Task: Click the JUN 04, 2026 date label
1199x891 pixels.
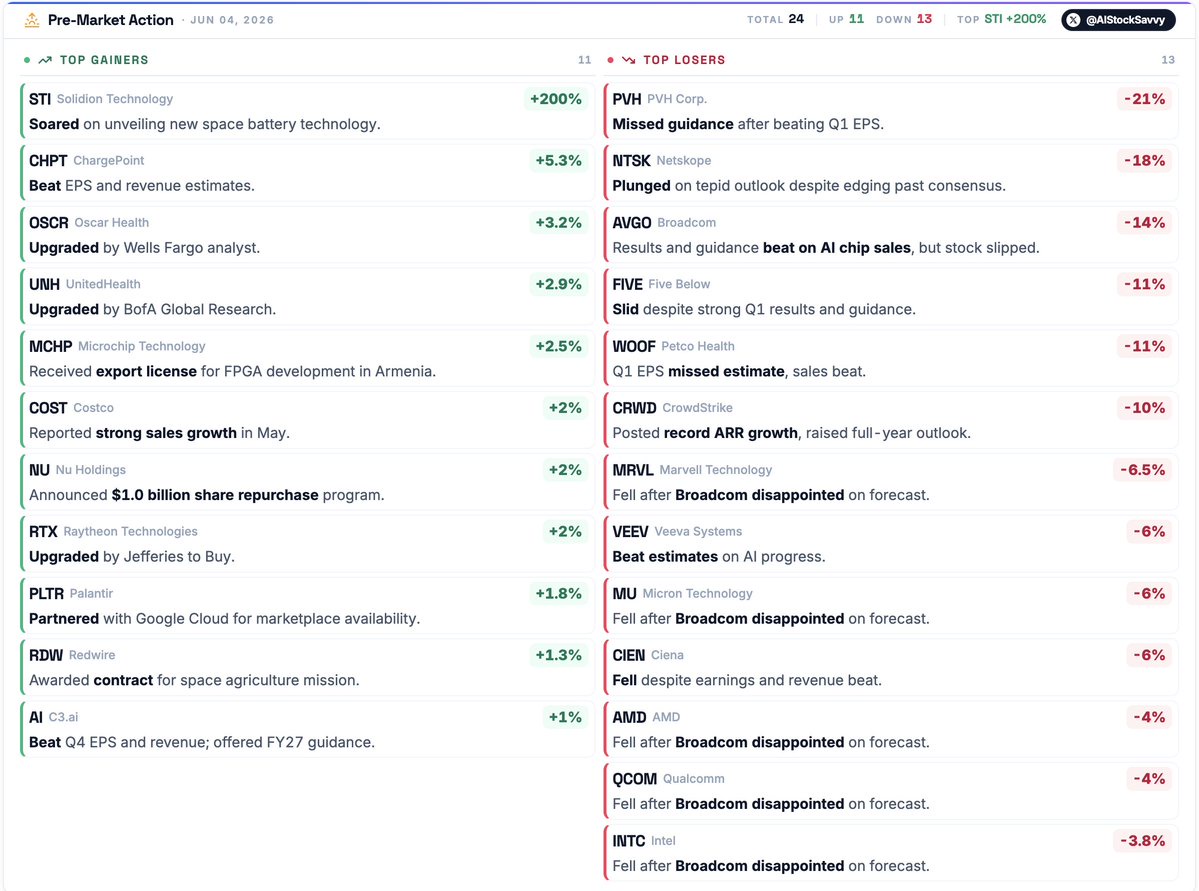Action: pos(232,20)
